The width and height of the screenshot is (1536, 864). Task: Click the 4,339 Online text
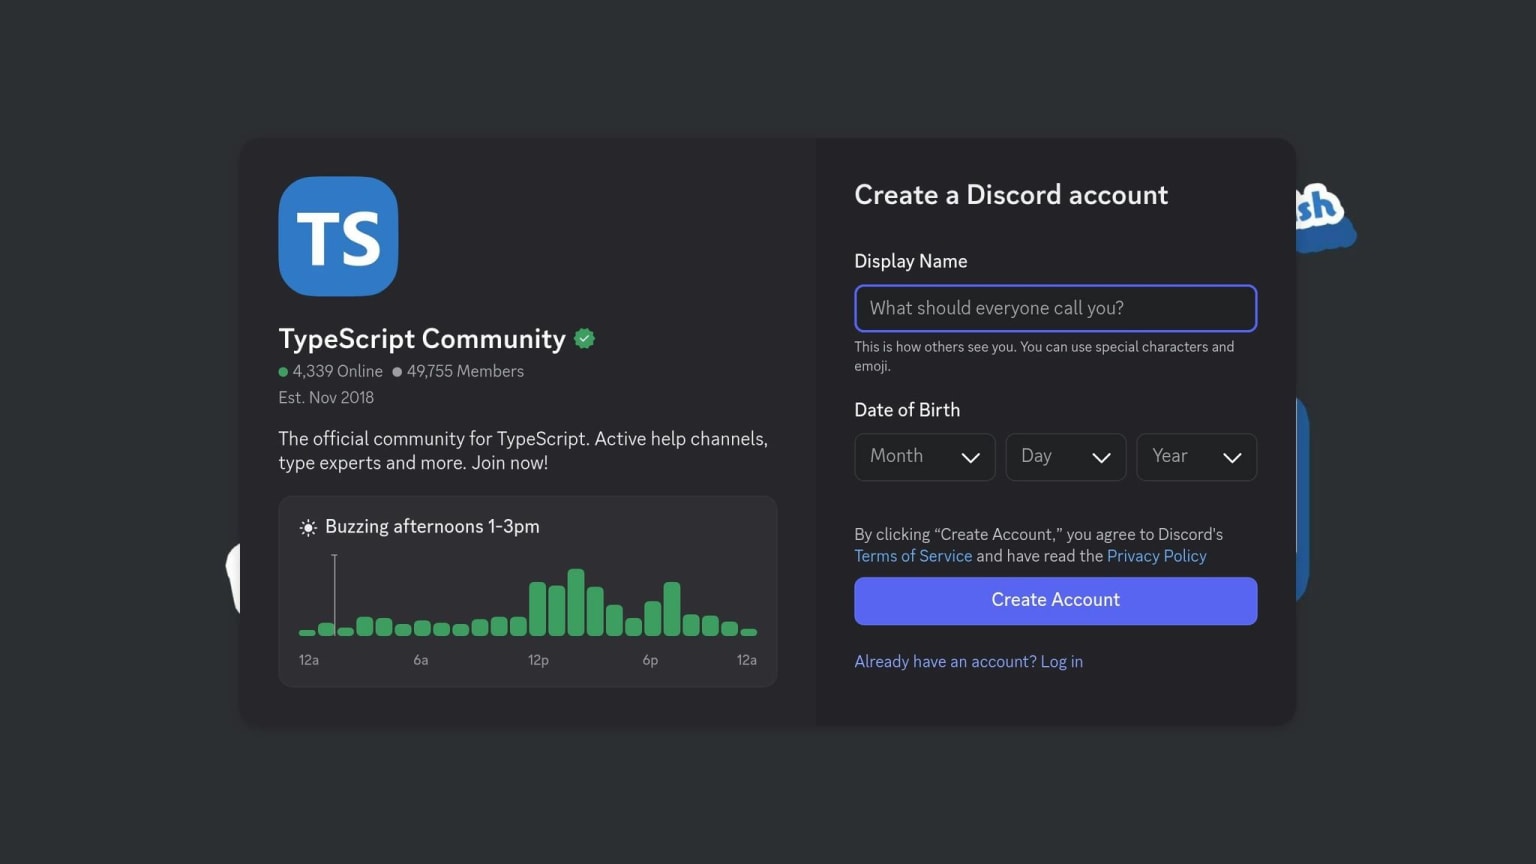pos(337,371)
